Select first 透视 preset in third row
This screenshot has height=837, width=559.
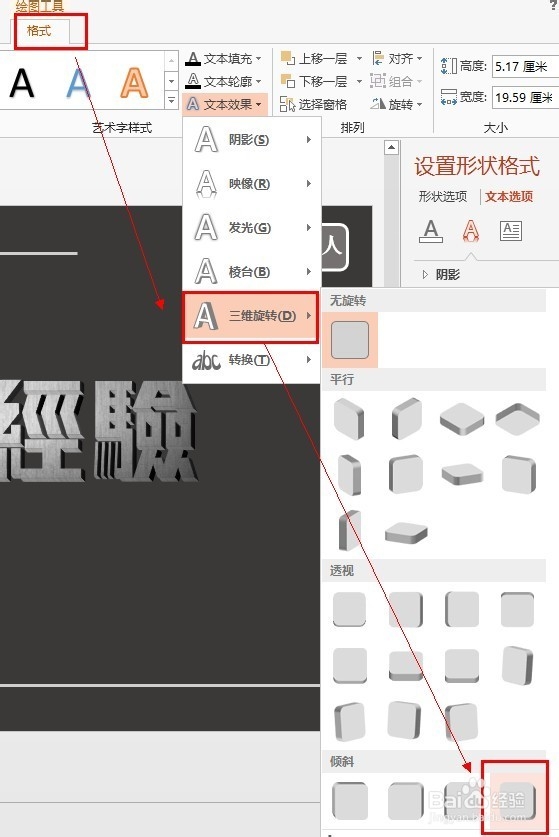coord(350,722)
